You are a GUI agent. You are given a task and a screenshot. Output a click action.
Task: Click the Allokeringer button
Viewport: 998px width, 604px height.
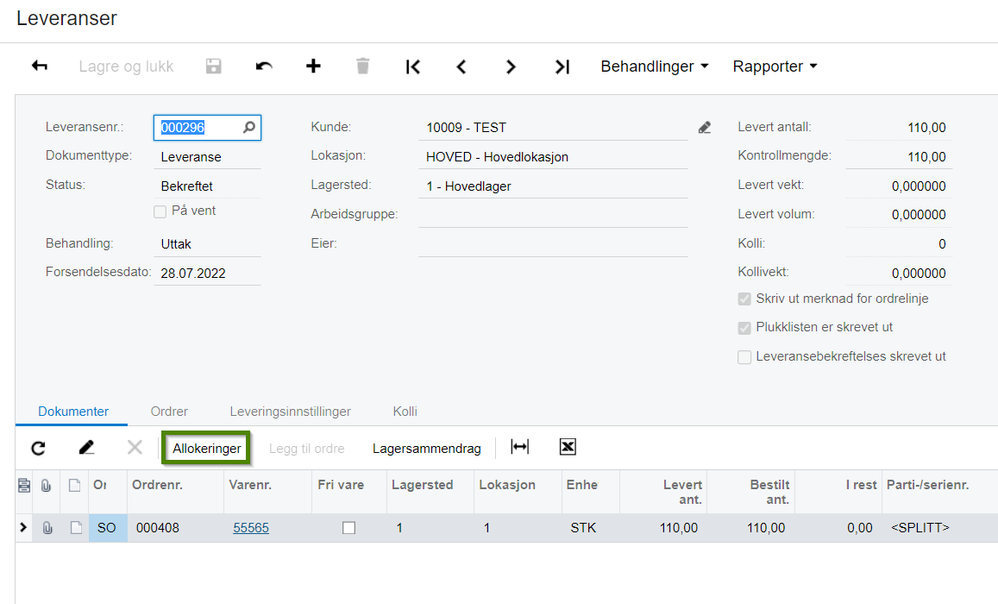point(206,448)
